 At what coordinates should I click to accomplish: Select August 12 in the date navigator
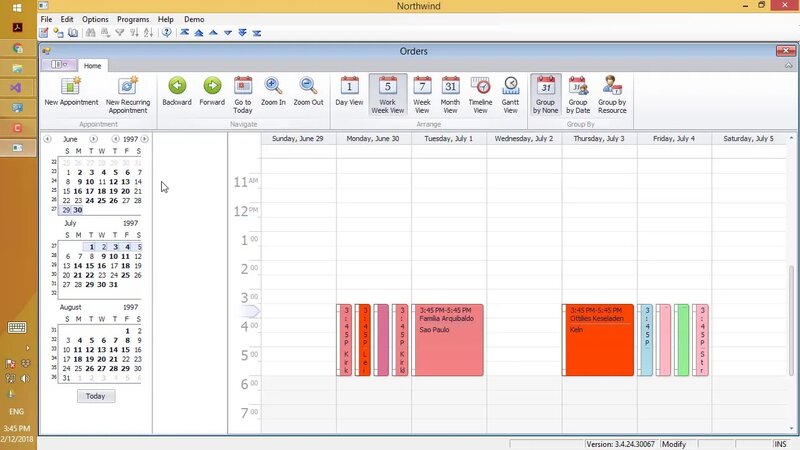tap(90, 350)
